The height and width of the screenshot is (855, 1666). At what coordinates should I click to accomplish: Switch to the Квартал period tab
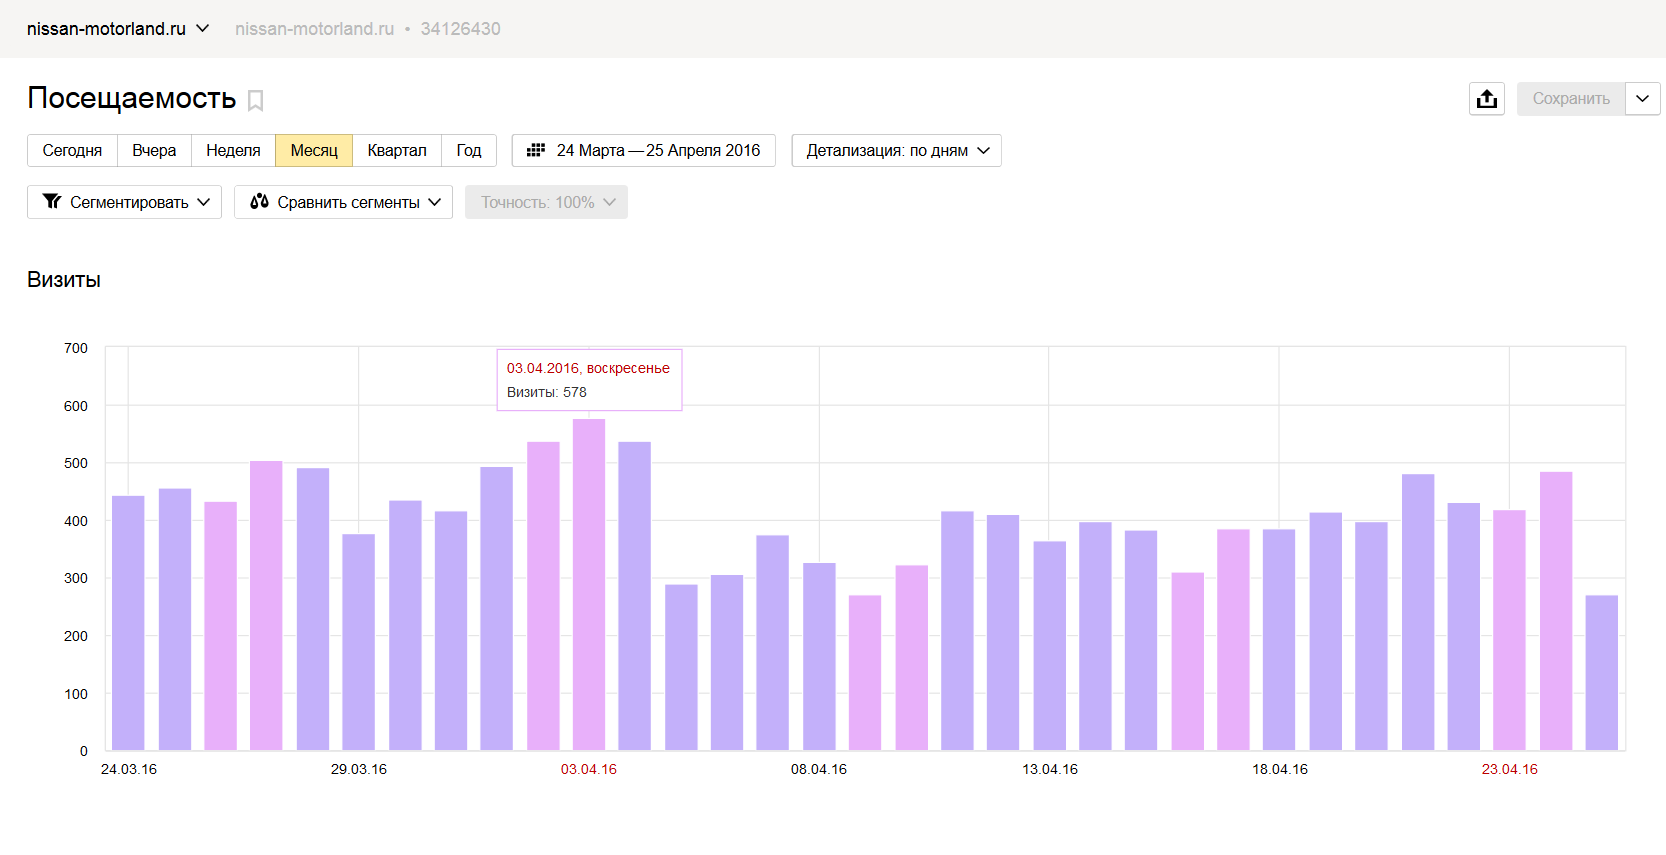(397, 151)
